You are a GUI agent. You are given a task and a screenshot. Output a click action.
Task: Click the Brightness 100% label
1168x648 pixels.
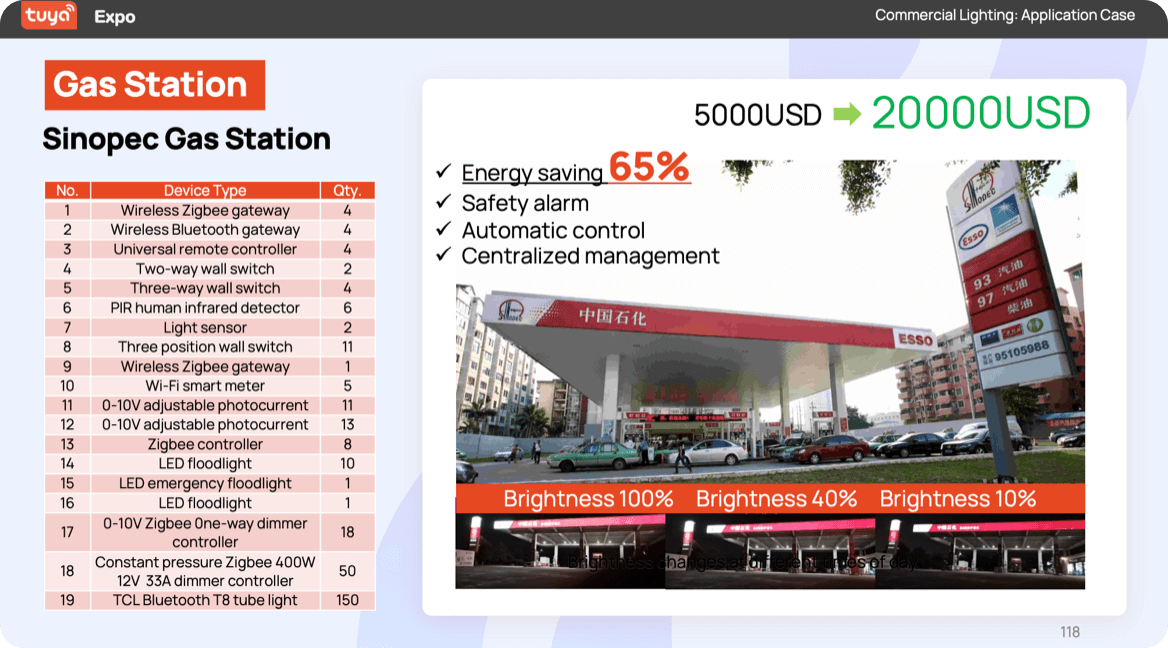click(588, 498)
